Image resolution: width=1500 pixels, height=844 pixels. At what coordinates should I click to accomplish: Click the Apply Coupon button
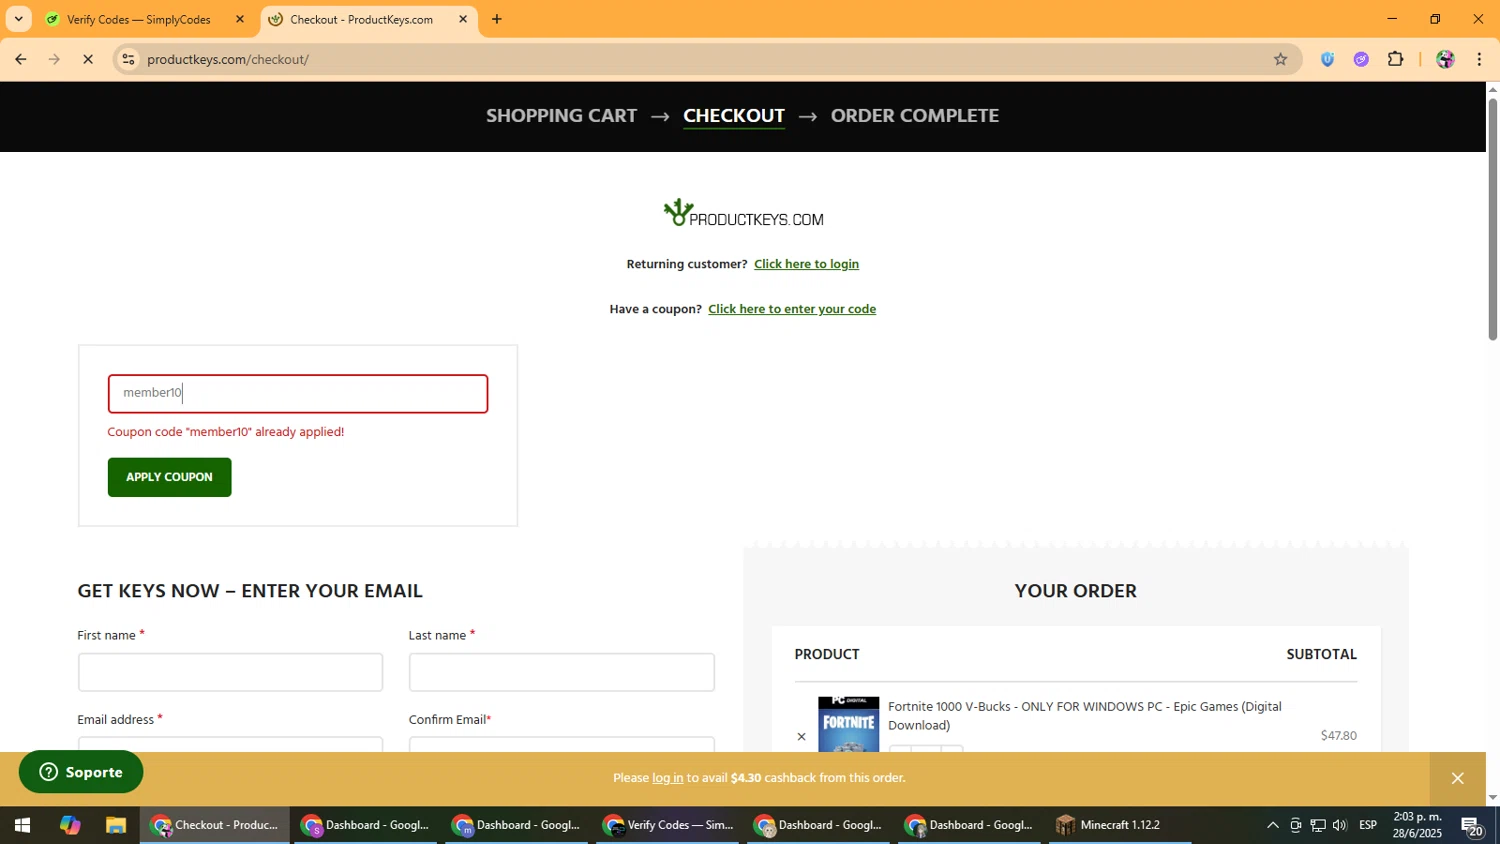click(x=169, y=477)
